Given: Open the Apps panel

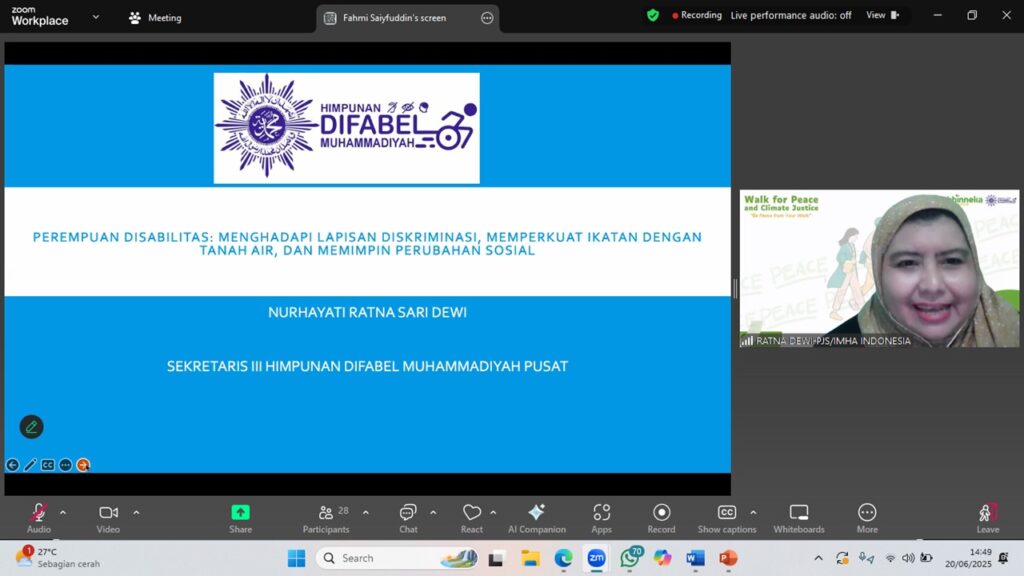Looking at the screenshot, I should (x=601, y=519).
